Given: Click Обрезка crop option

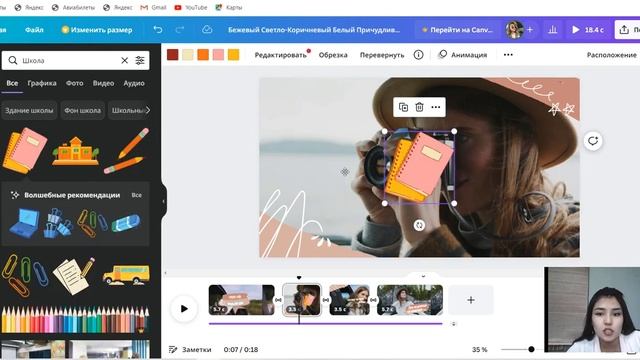Looking at the screenshot, I should [x=333, y=55].
